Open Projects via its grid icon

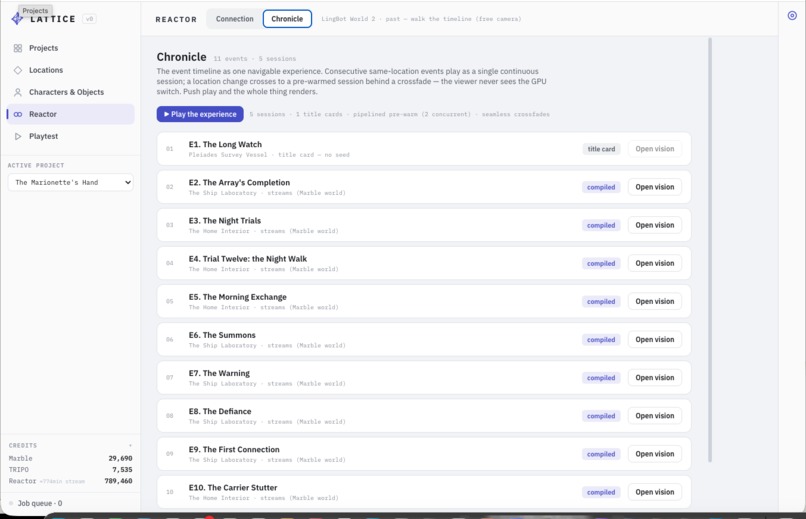pos(18,48)
